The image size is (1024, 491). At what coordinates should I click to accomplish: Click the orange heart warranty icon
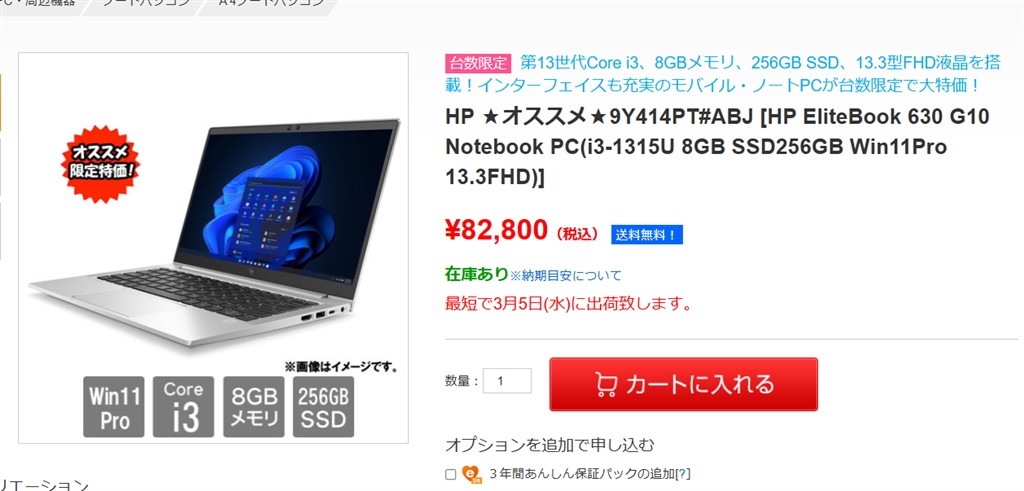point(472,474)
